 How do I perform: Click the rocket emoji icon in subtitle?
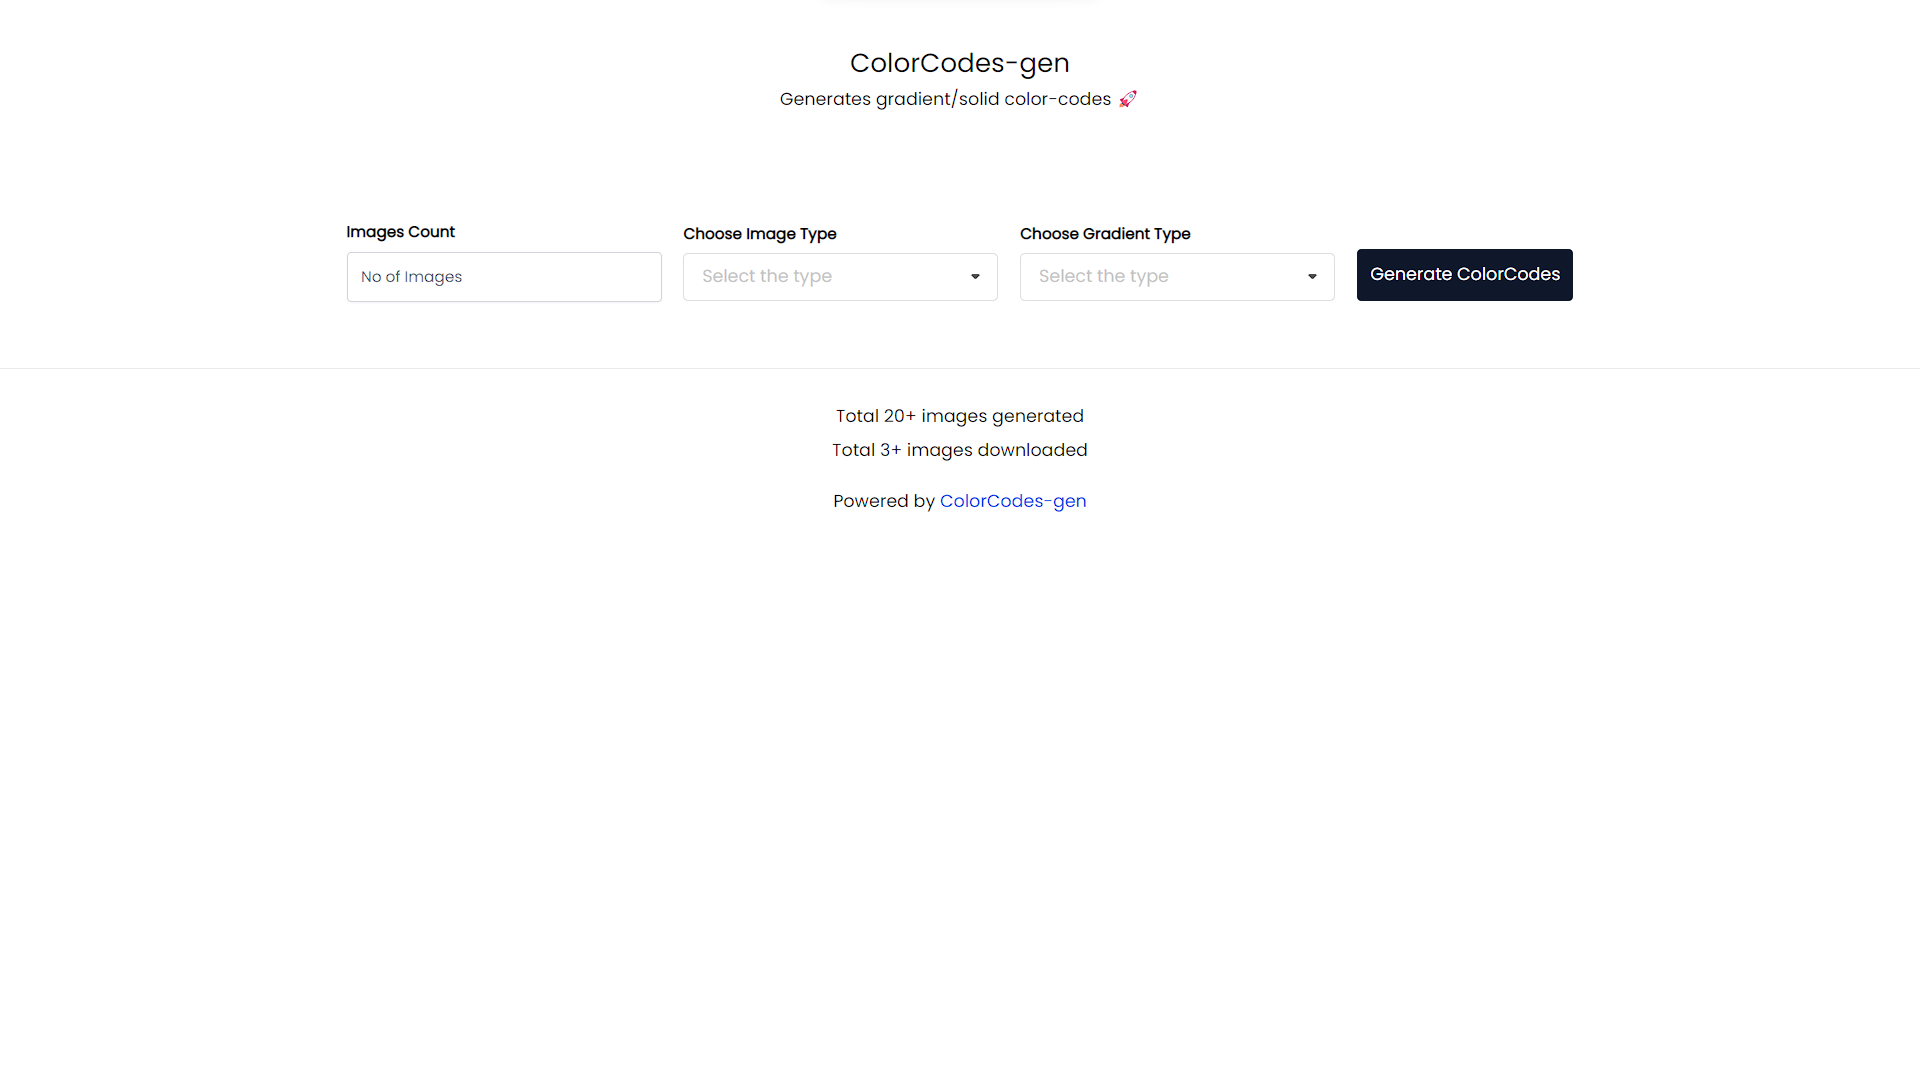click(x=1128, y=99)
